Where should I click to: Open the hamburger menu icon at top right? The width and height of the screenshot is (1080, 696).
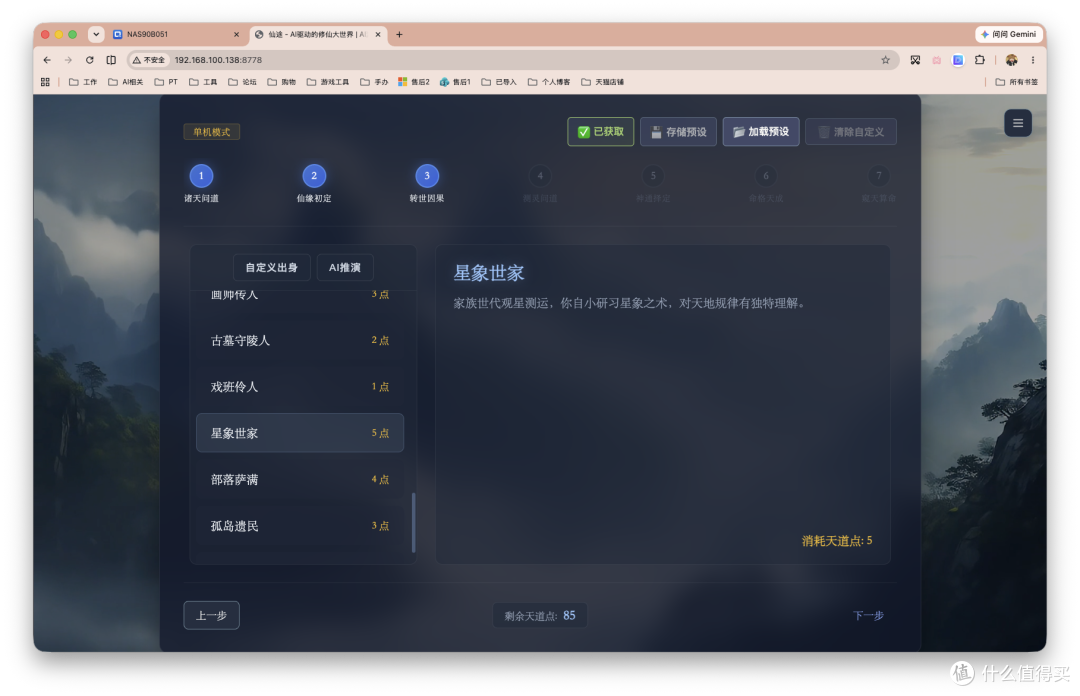click(1017, 123)
